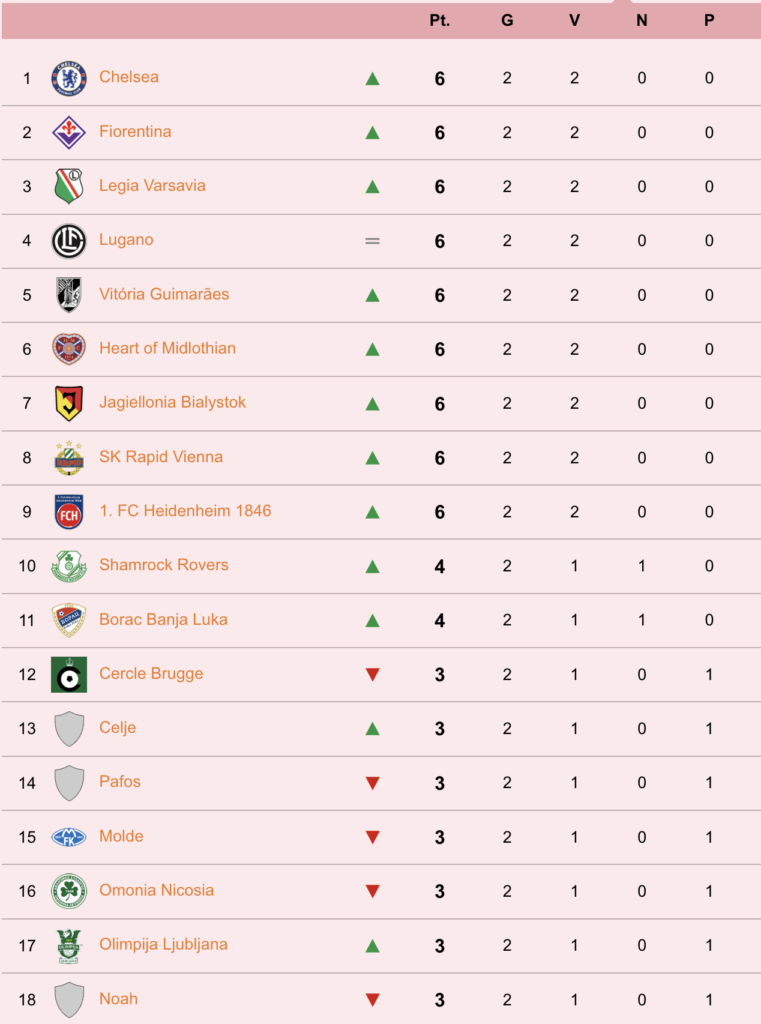Image resolution: width=761 pixels, height=1024 pixels.
Task: Click the red down arrow beside Pafos
Action: pyautogui.click(x=372, y=782)
